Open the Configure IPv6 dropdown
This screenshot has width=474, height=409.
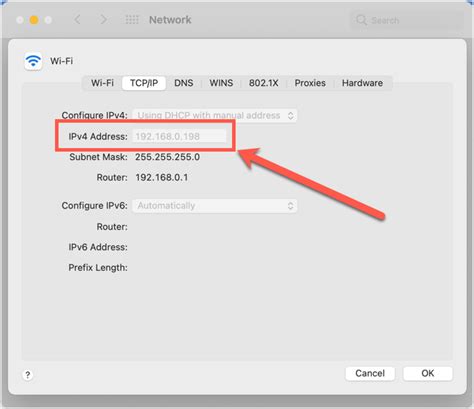click(215, 206)
